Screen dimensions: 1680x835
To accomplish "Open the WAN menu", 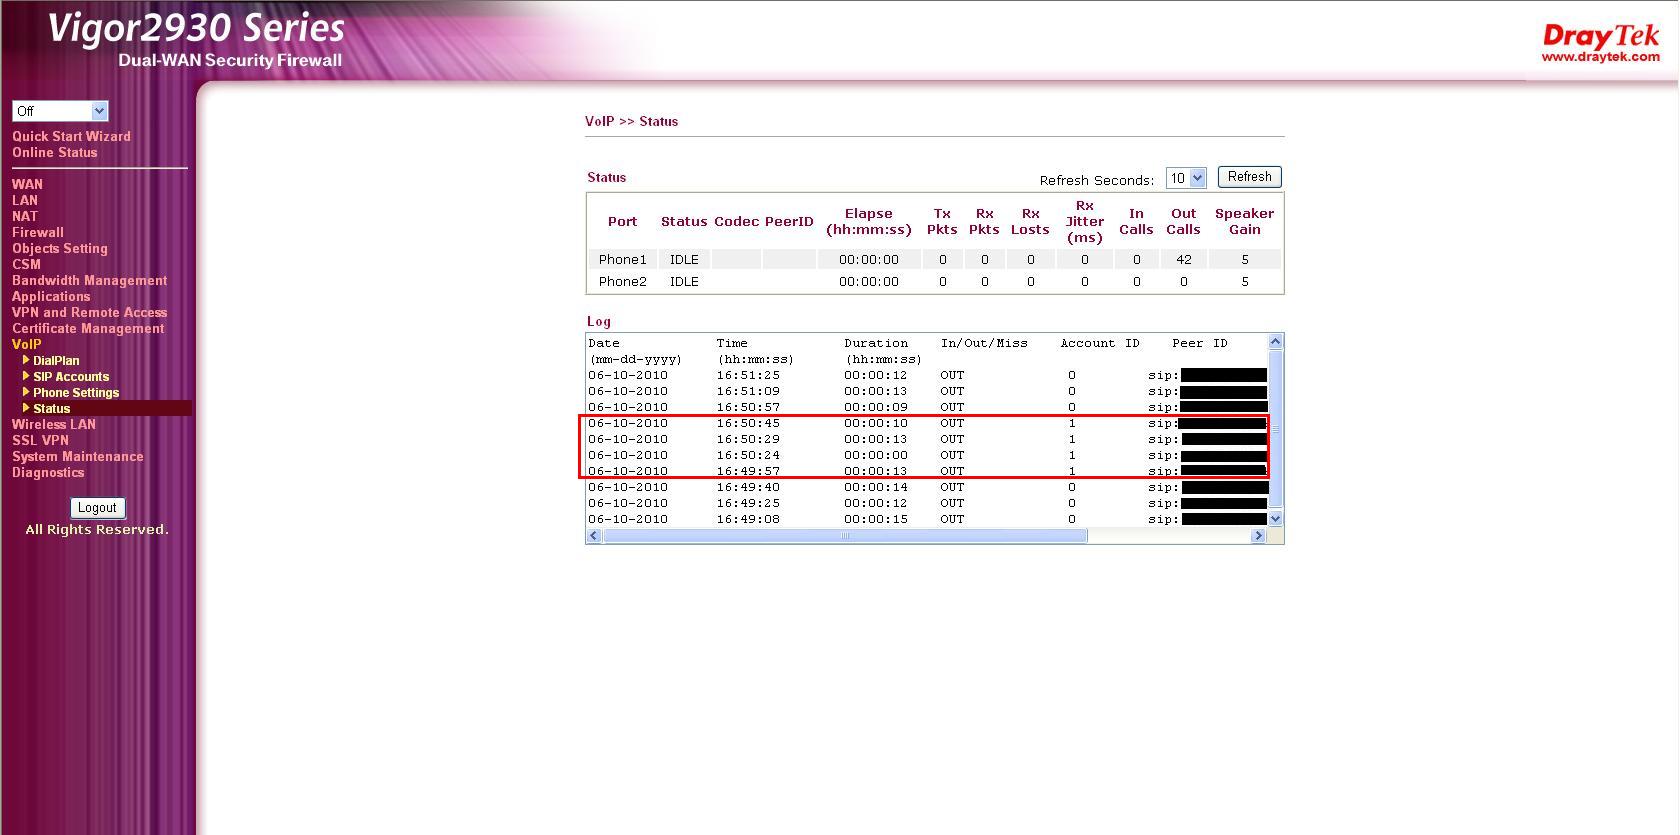I will coord(27,184).
